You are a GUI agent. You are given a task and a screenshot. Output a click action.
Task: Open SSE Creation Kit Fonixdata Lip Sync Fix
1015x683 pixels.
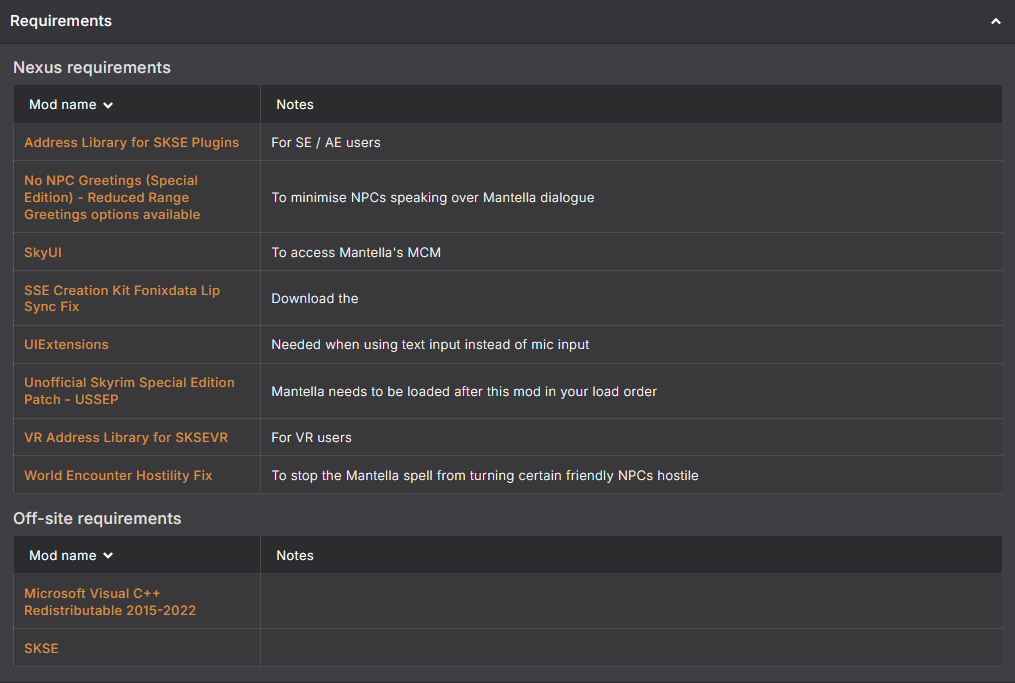pyautogui.click(x=122, y=298)
